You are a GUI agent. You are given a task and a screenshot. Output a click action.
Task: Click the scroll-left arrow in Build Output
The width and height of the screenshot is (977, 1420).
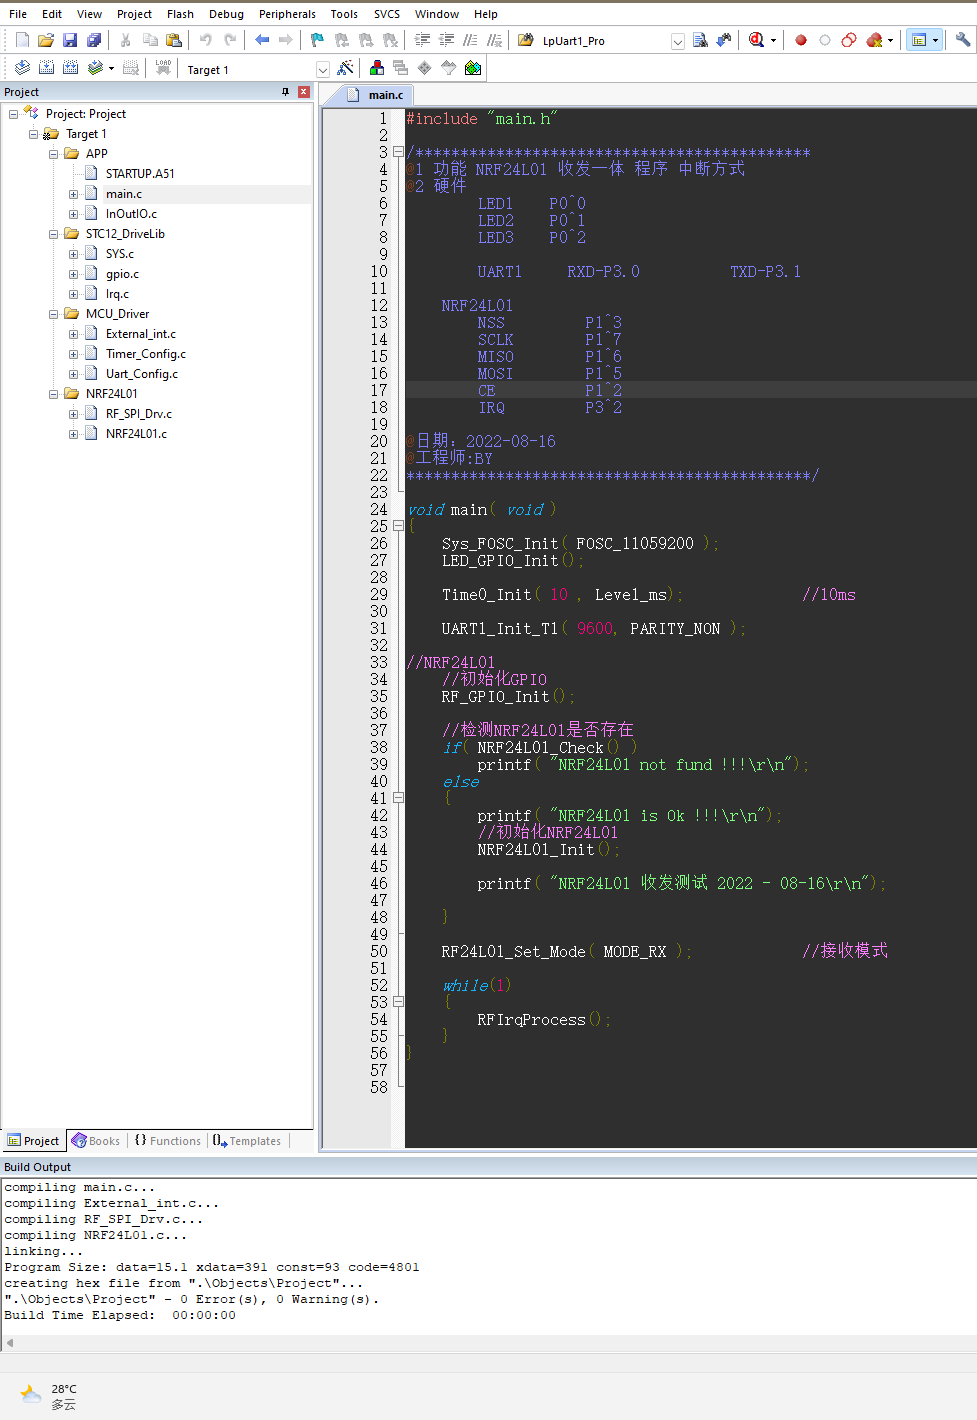pos(10,1343)
